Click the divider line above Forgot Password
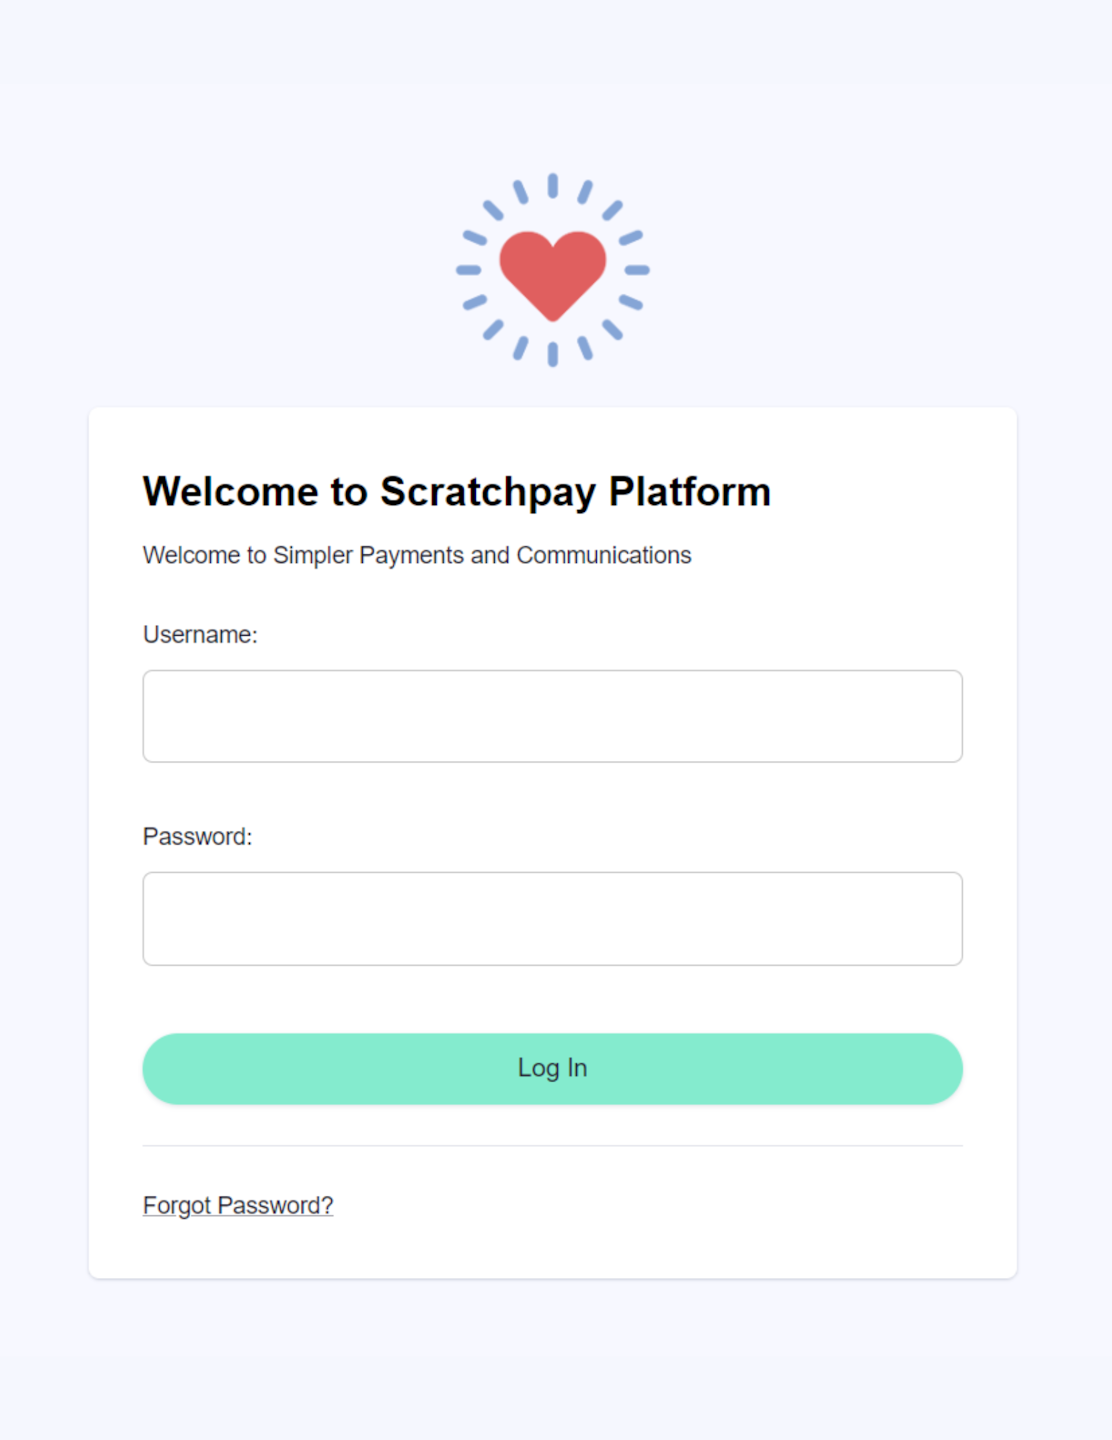Screen dimensions: 1112x1440 pyautogui.click(x=552, y=1146)
